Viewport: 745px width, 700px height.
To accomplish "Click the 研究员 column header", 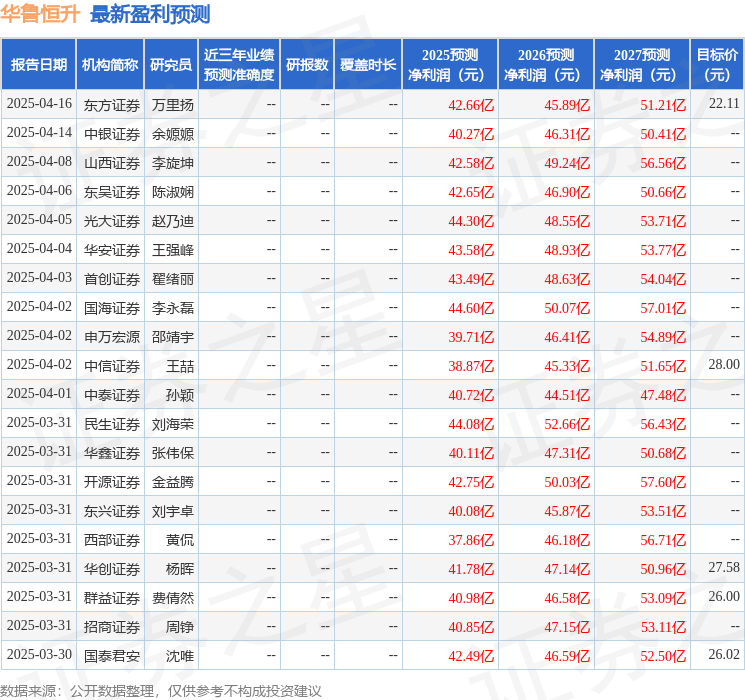I will point(170,64).
